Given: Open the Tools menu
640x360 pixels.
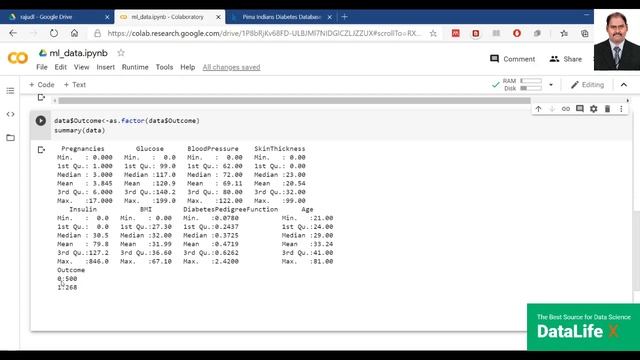Looking at the screenshot, I should click(x=164, y=67).
